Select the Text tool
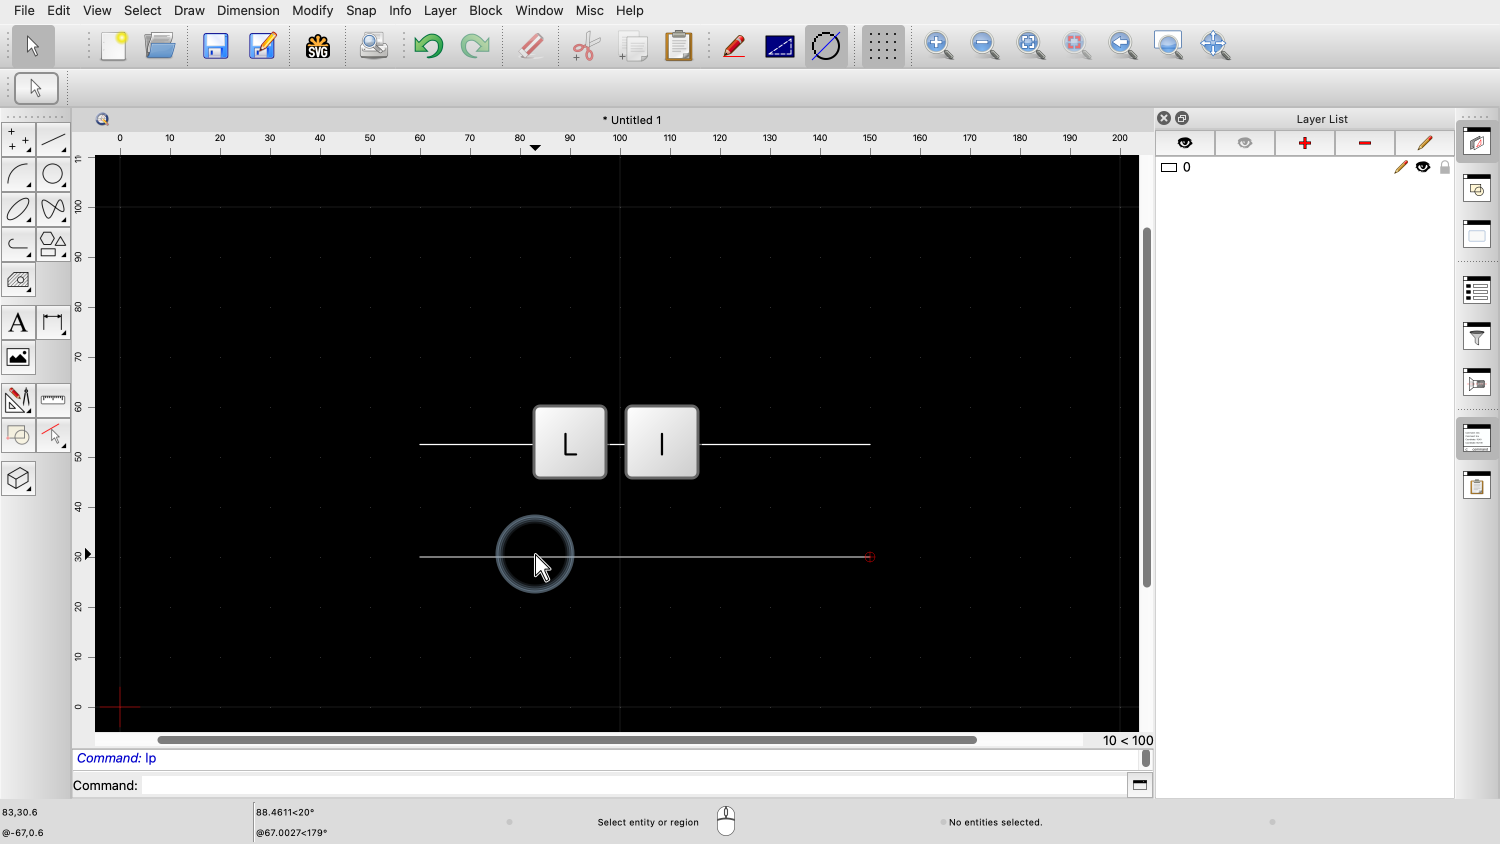Screen dimensions: 1500x844 [18, 323]
